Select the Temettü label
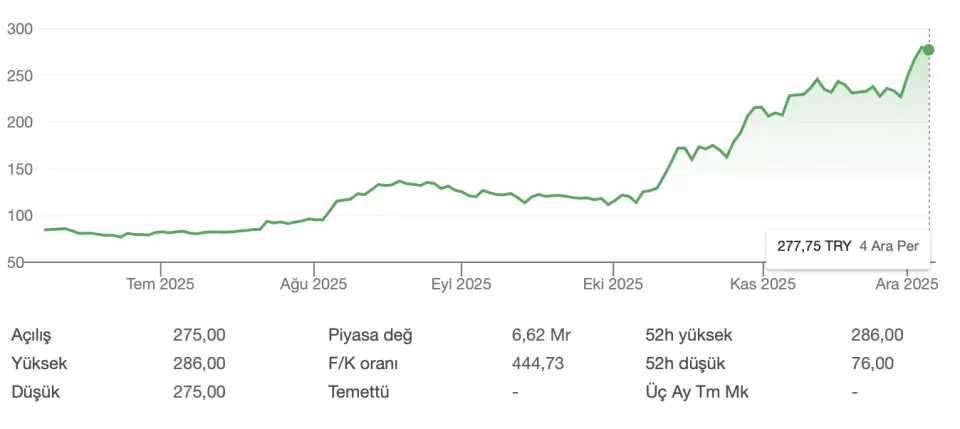This screenshot has height=429, width=960. (x=358, y=391)
